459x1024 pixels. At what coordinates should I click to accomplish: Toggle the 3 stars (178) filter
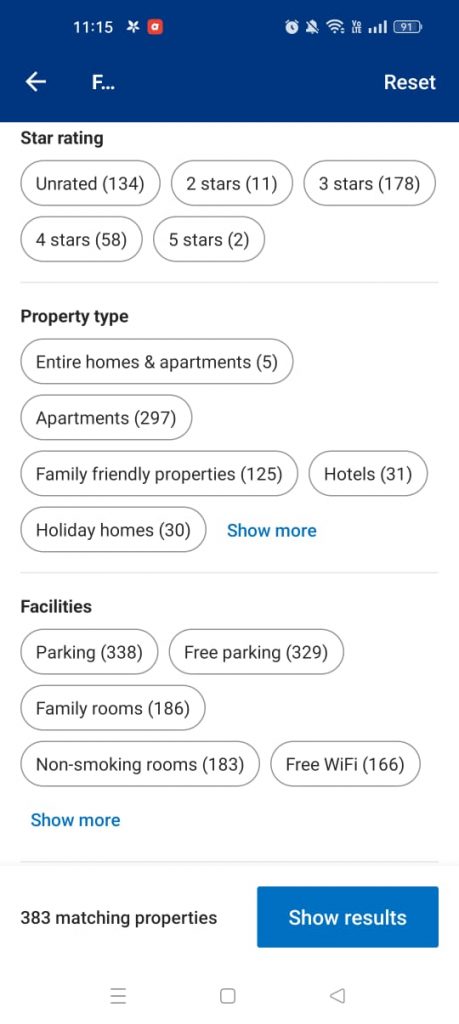coord(370,184)
